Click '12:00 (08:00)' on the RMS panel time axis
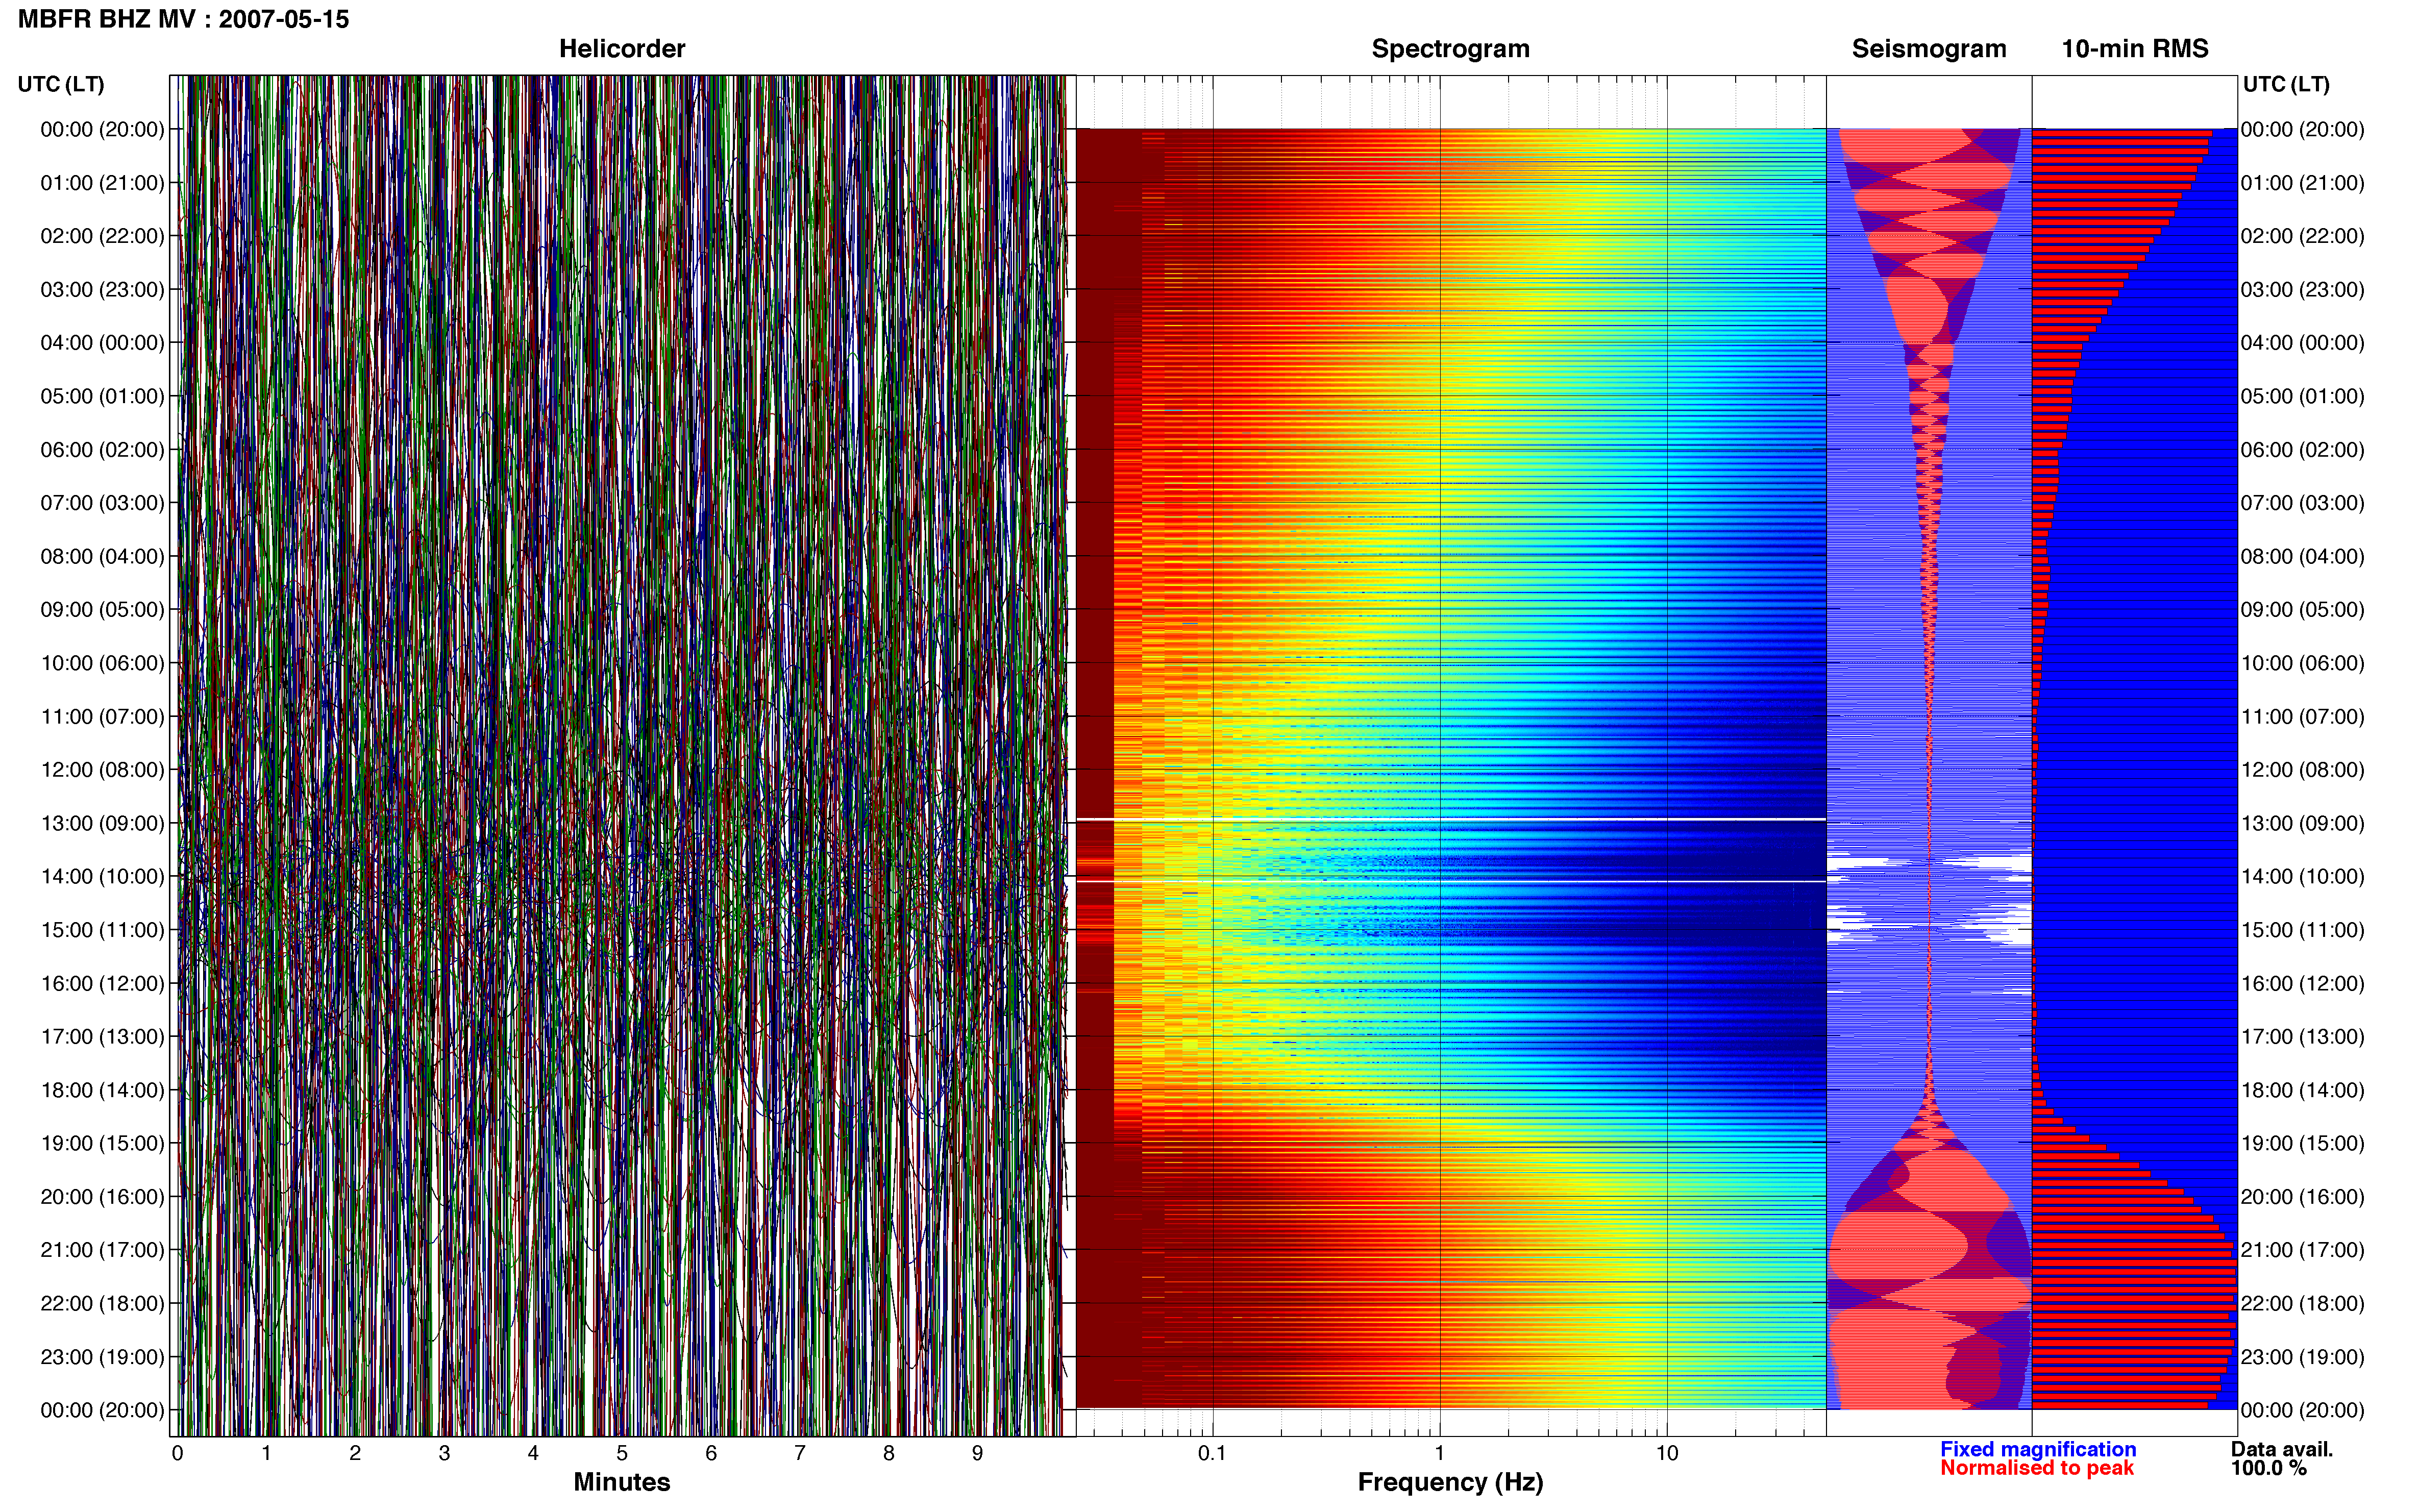This screenshot has height=1512, width=2419. (2302, 770)
